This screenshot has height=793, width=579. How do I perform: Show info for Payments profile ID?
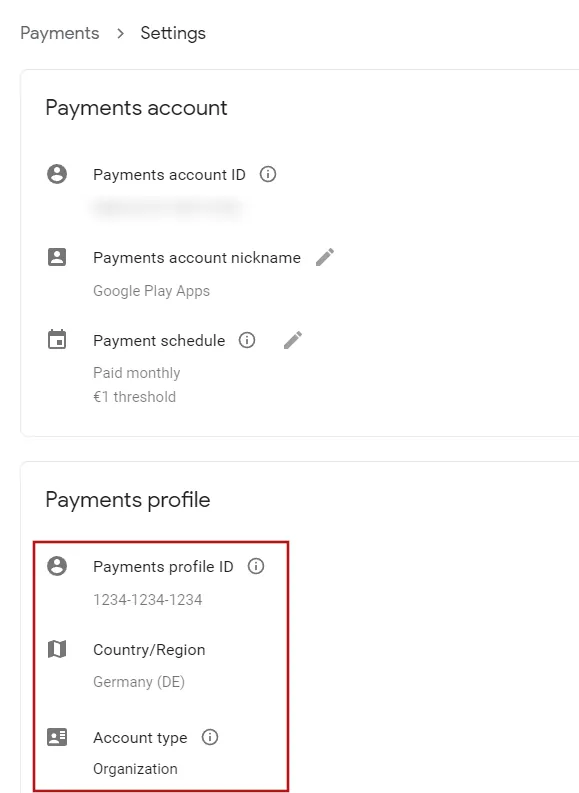coord(256,566)
